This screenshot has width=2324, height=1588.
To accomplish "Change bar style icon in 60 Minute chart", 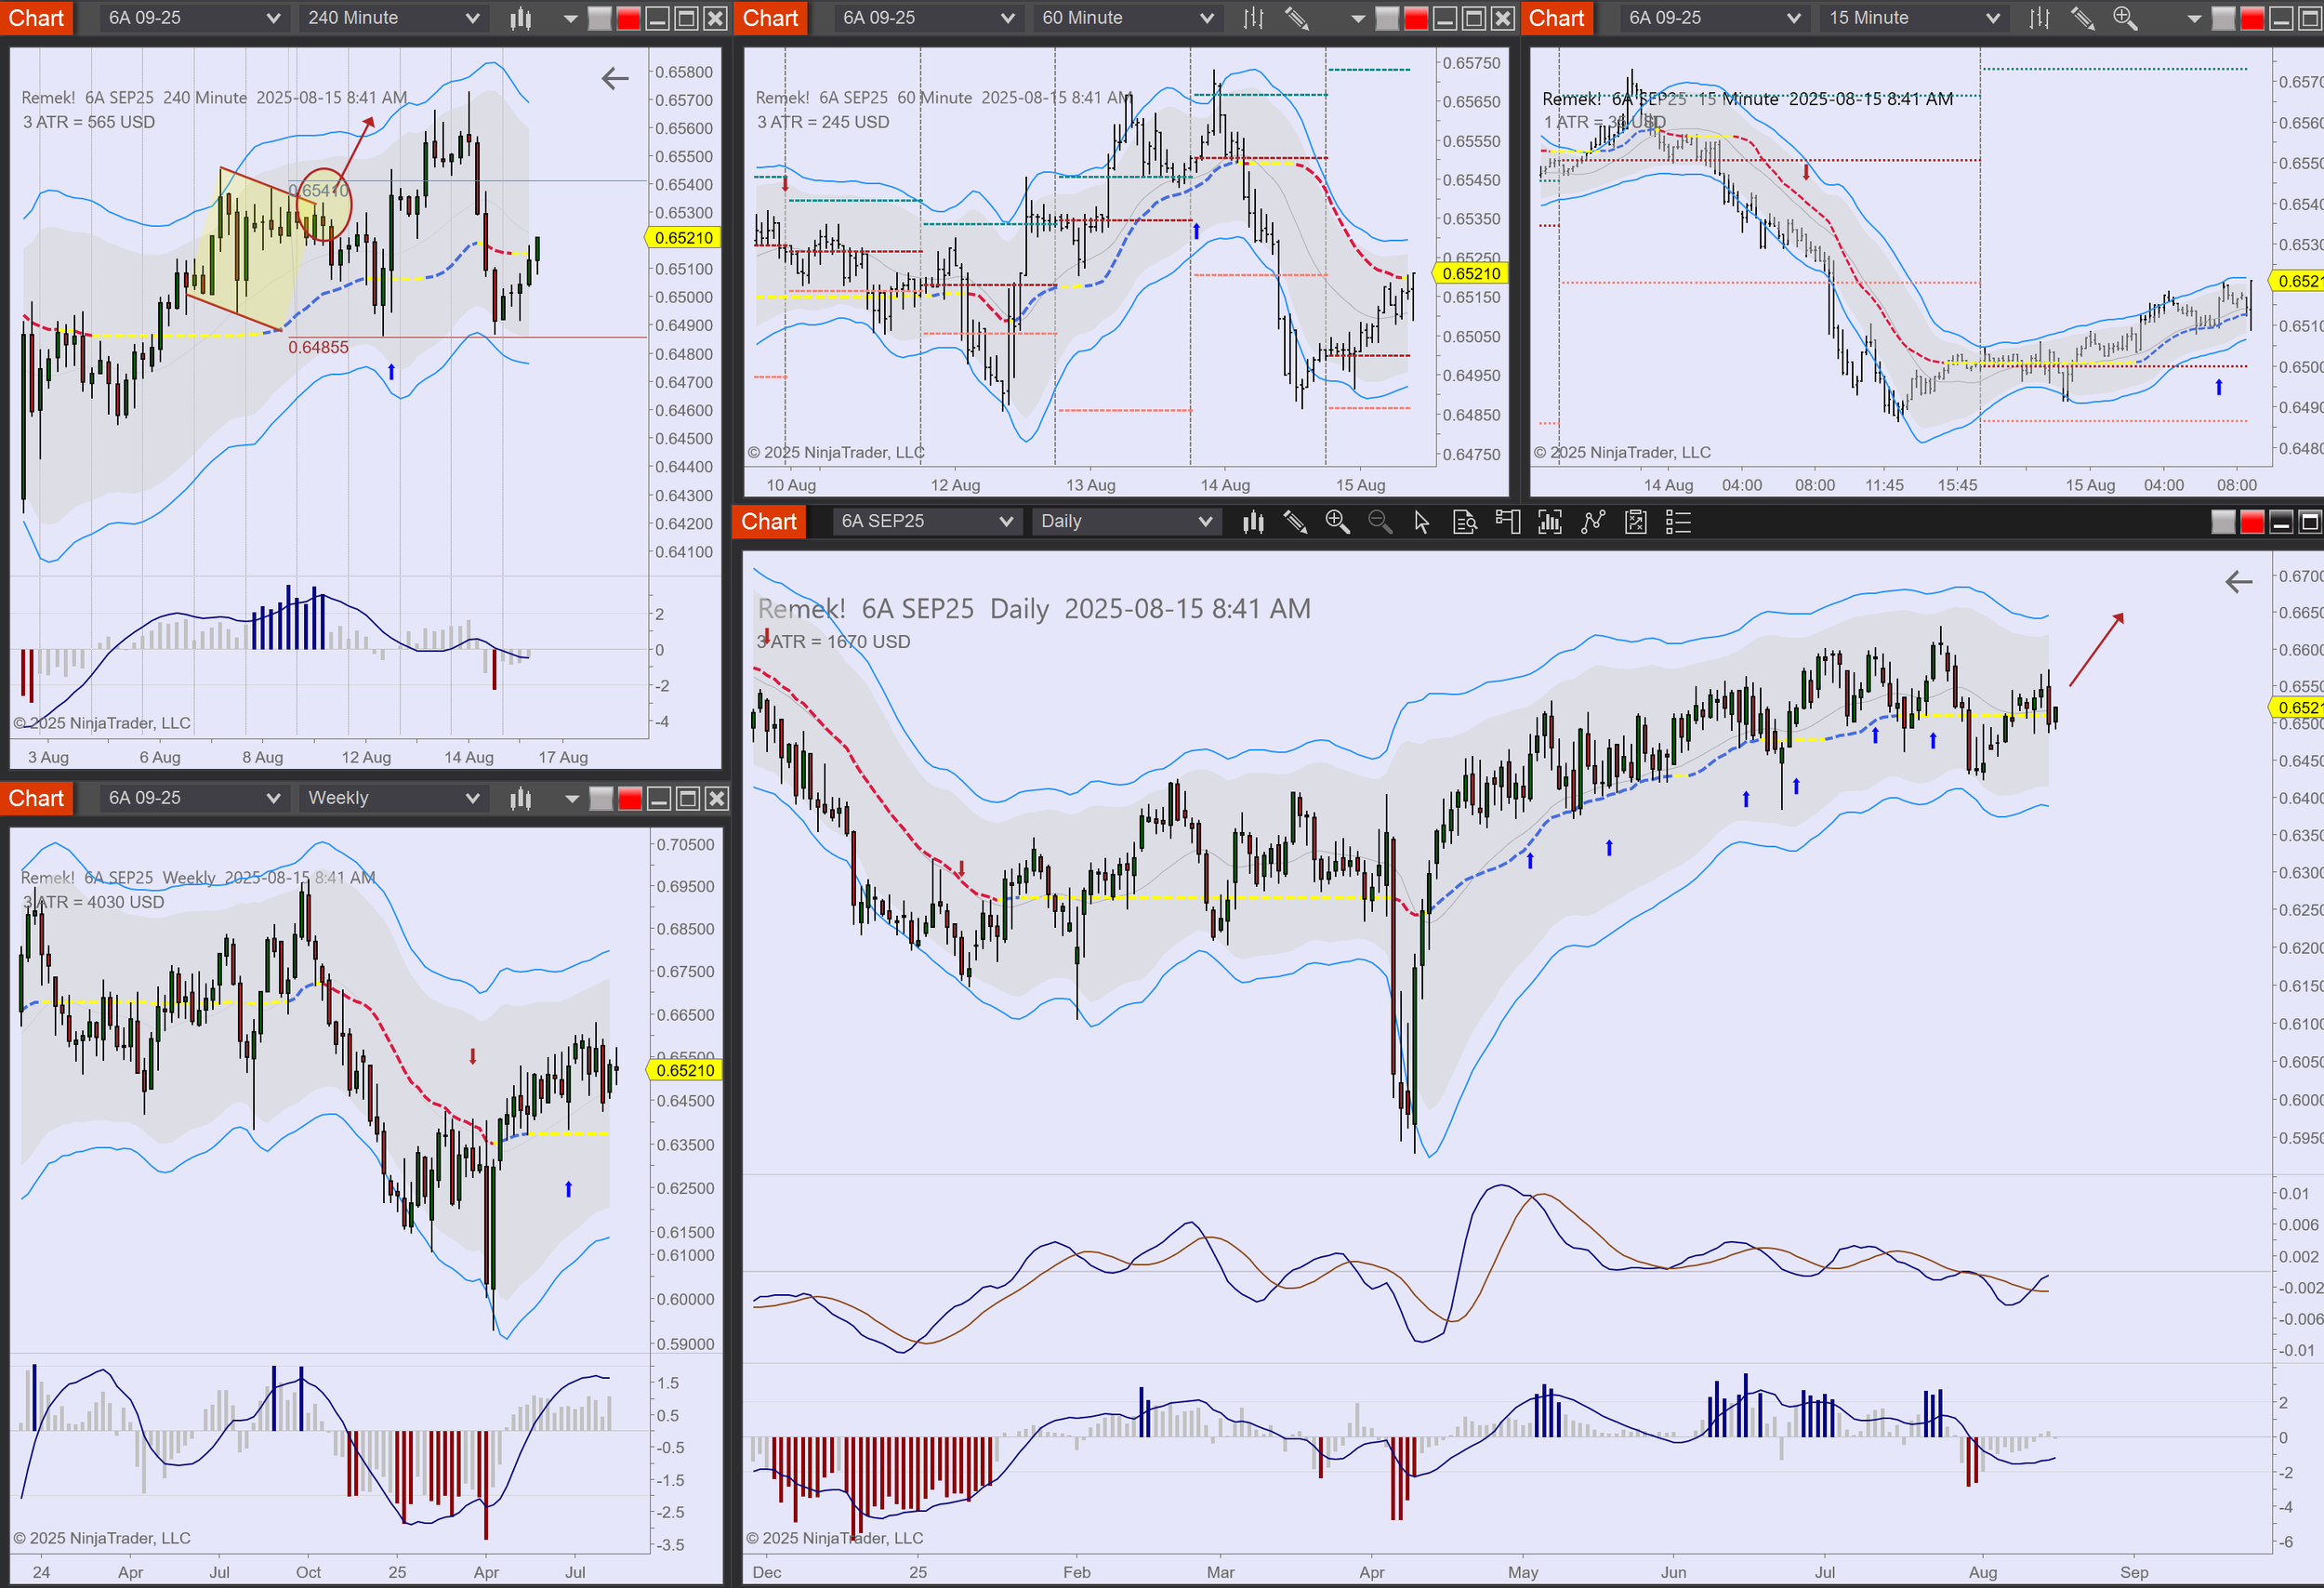I will (x=1253, y=18).
